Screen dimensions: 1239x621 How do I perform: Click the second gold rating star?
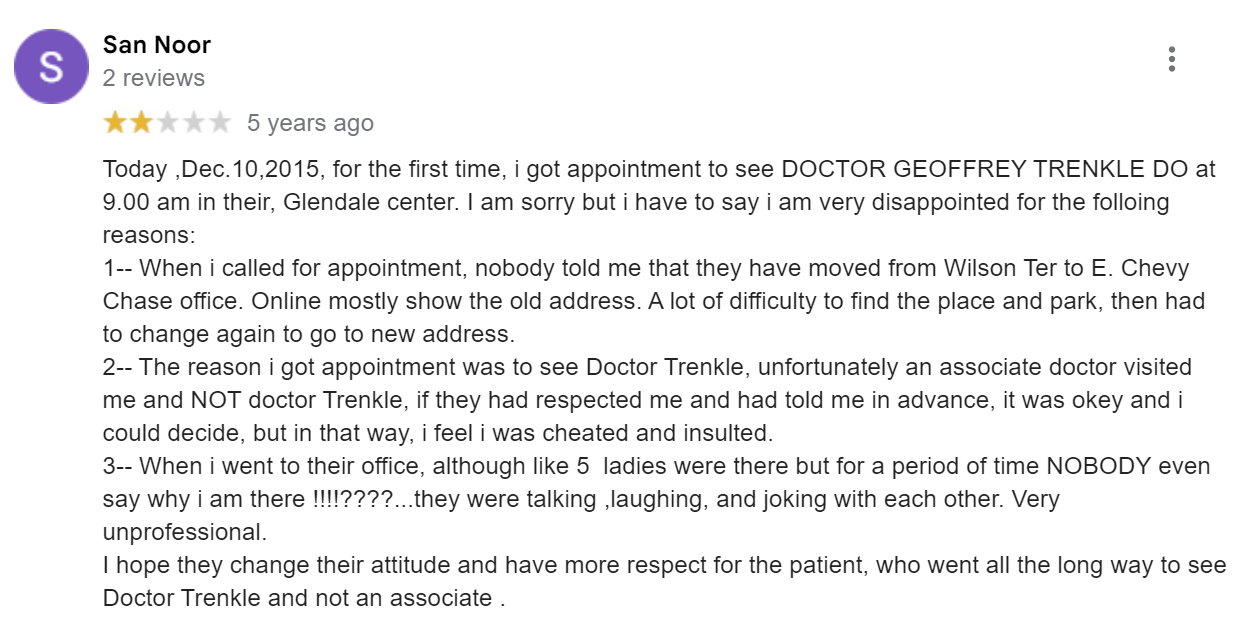(141, 123)
